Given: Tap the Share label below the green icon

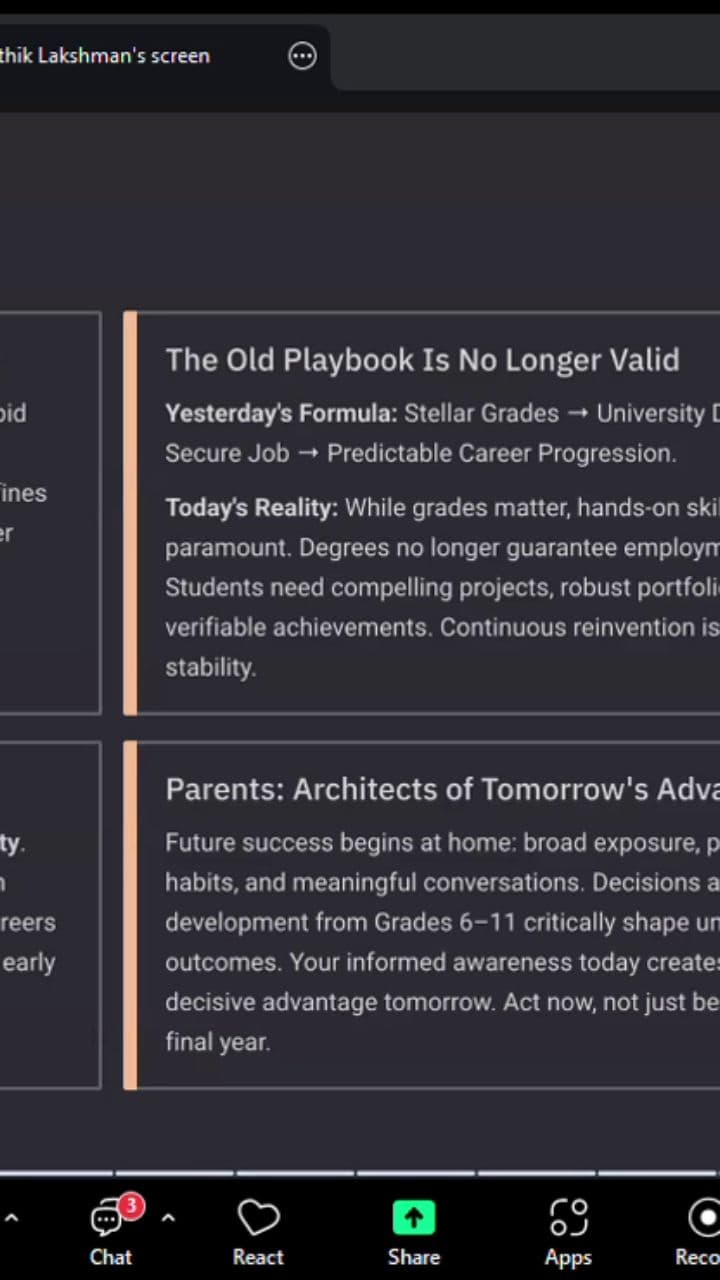Looking at the screenshot, I should [x=414, y=1257].
